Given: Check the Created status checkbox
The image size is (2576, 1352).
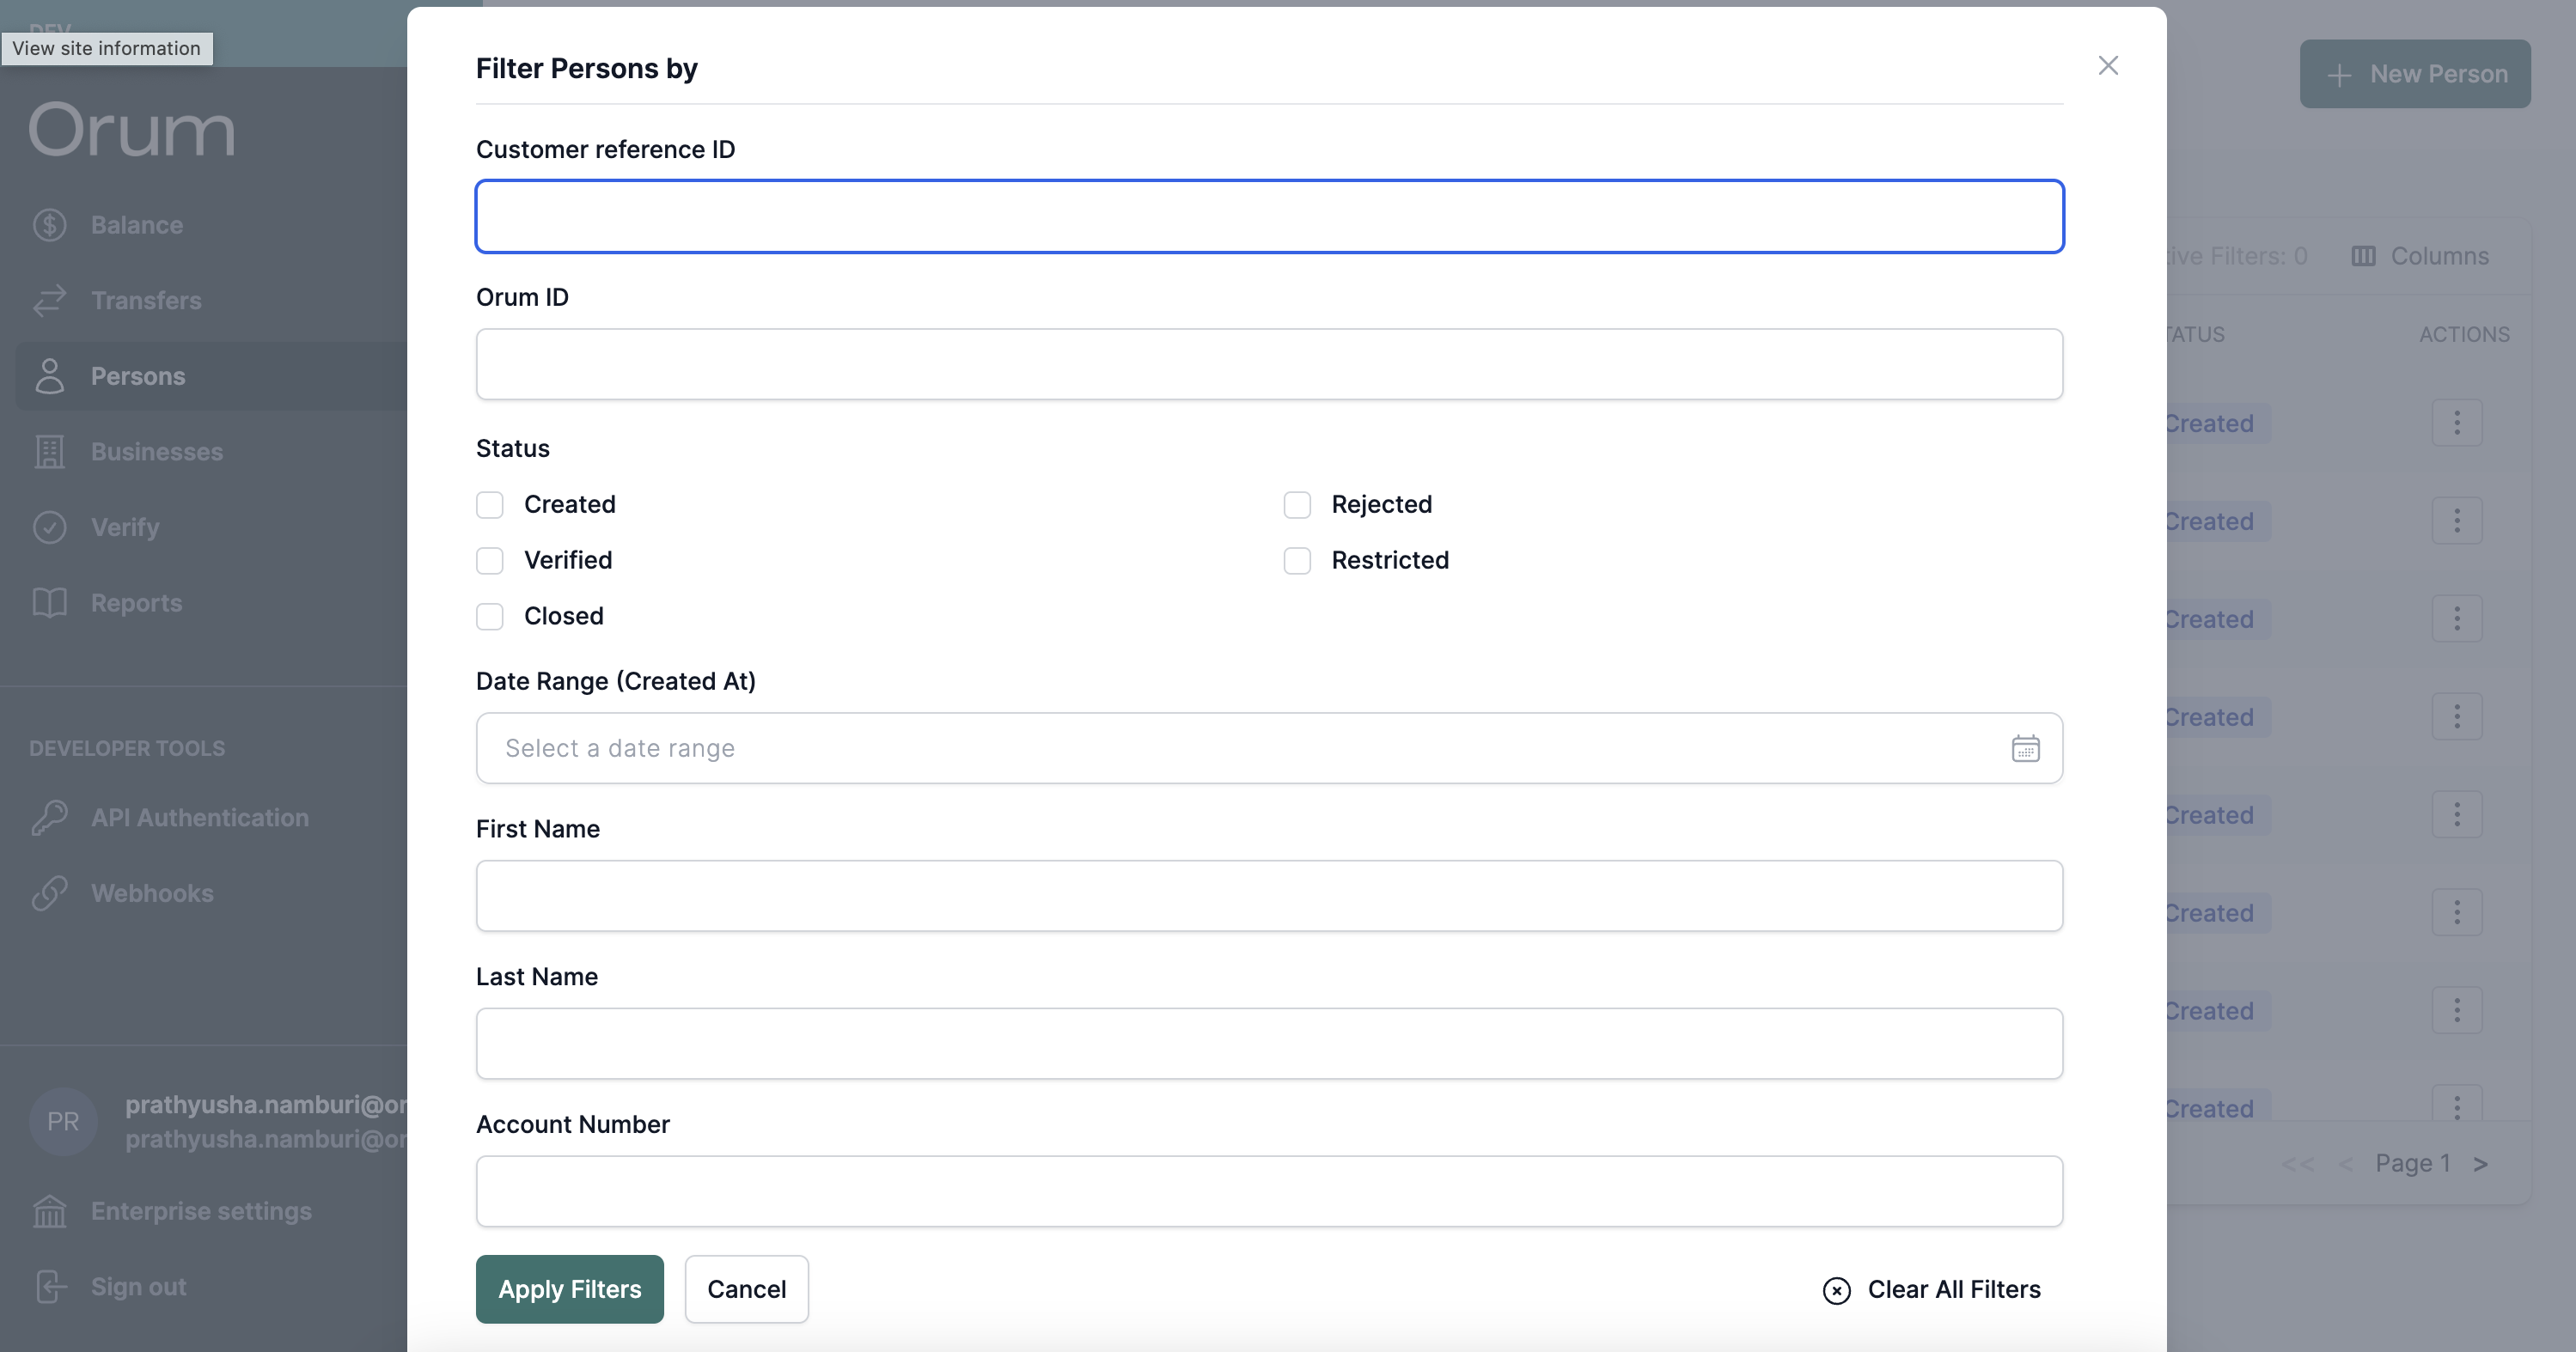Looking at the screenshot, I should (x=490, y=505).
